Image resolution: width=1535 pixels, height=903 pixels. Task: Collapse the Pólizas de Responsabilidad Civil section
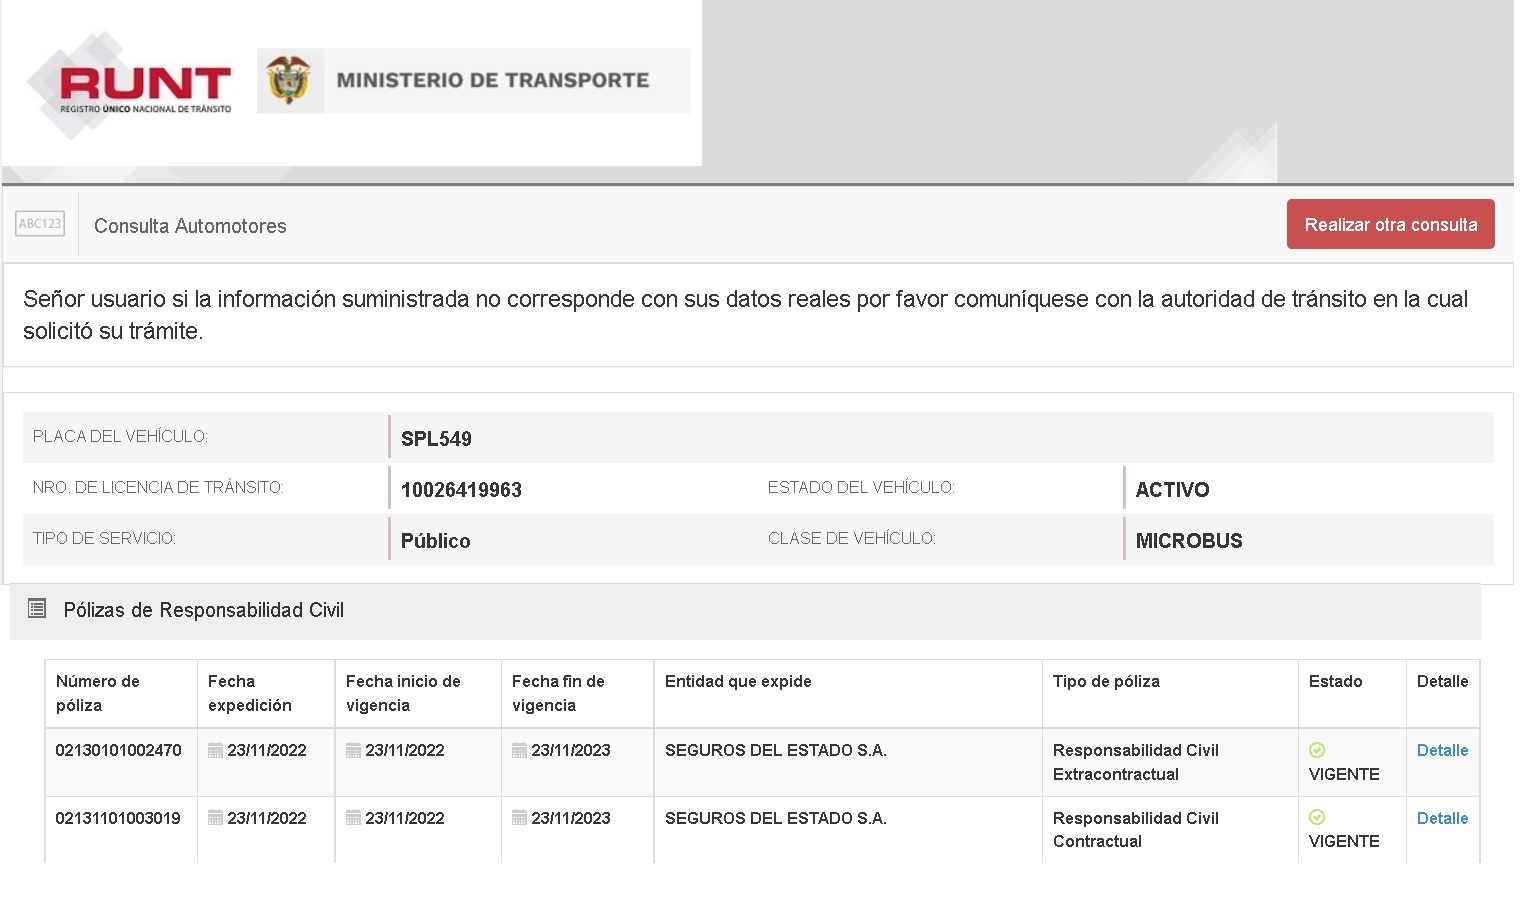pos(203,610)
